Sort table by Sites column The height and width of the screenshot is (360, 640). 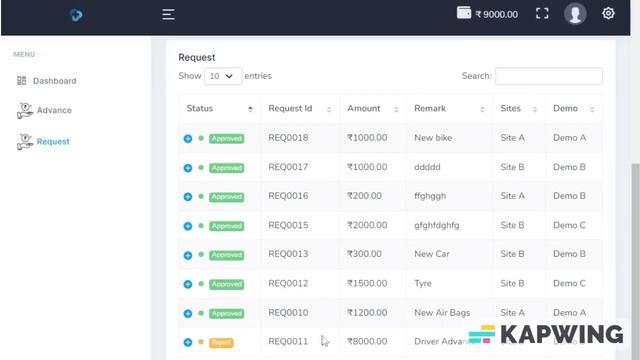519,109
